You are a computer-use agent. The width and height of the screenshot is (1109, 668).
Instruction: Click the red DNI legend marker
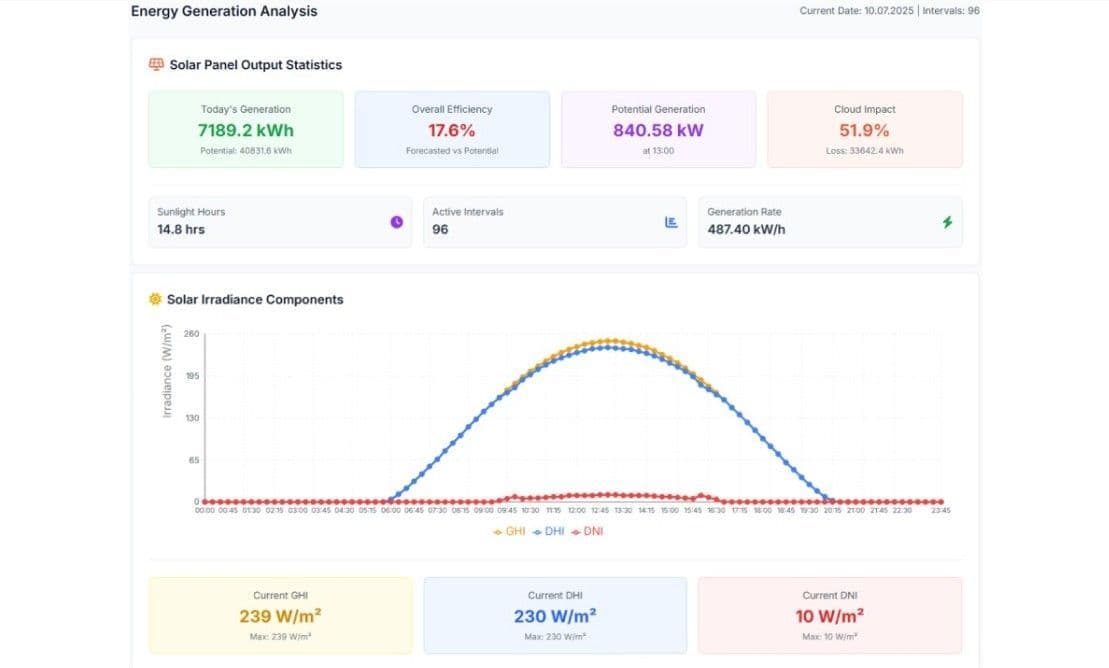coord(577,531)
